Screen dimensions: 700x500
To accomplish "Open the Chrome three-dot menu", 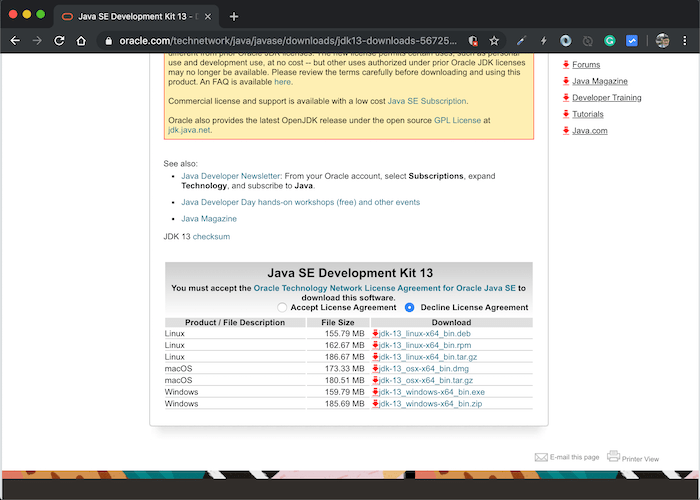I will click(x=684, y=41).
